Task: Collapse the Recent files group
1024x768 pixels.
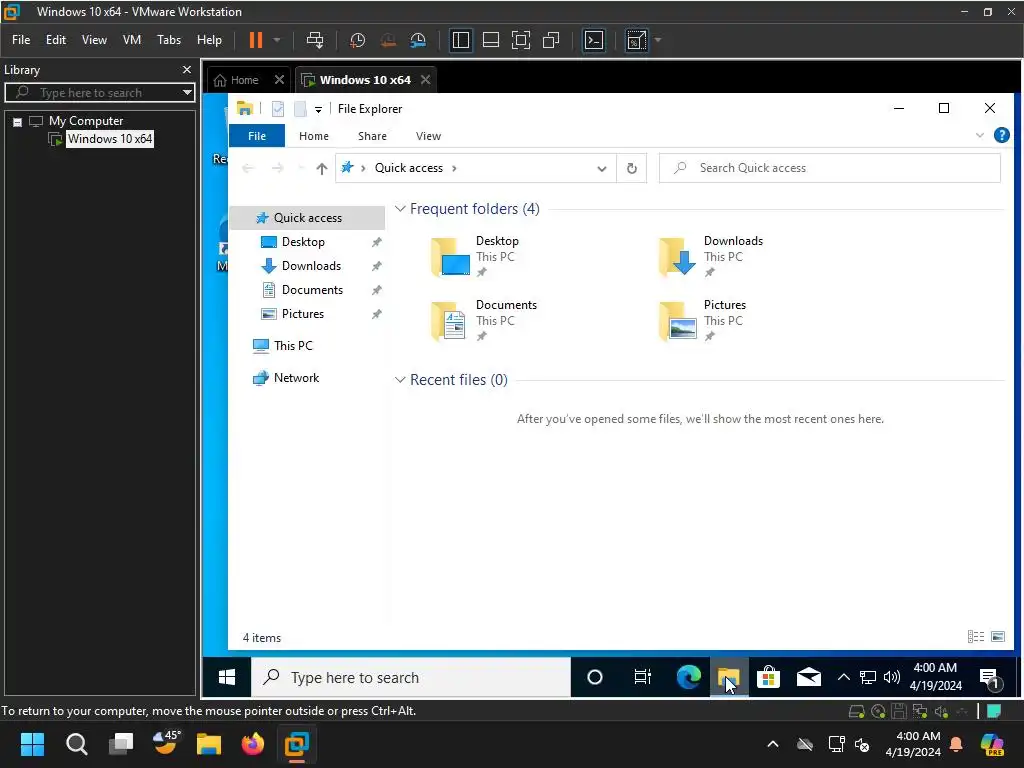Action: tap(400, 380)
